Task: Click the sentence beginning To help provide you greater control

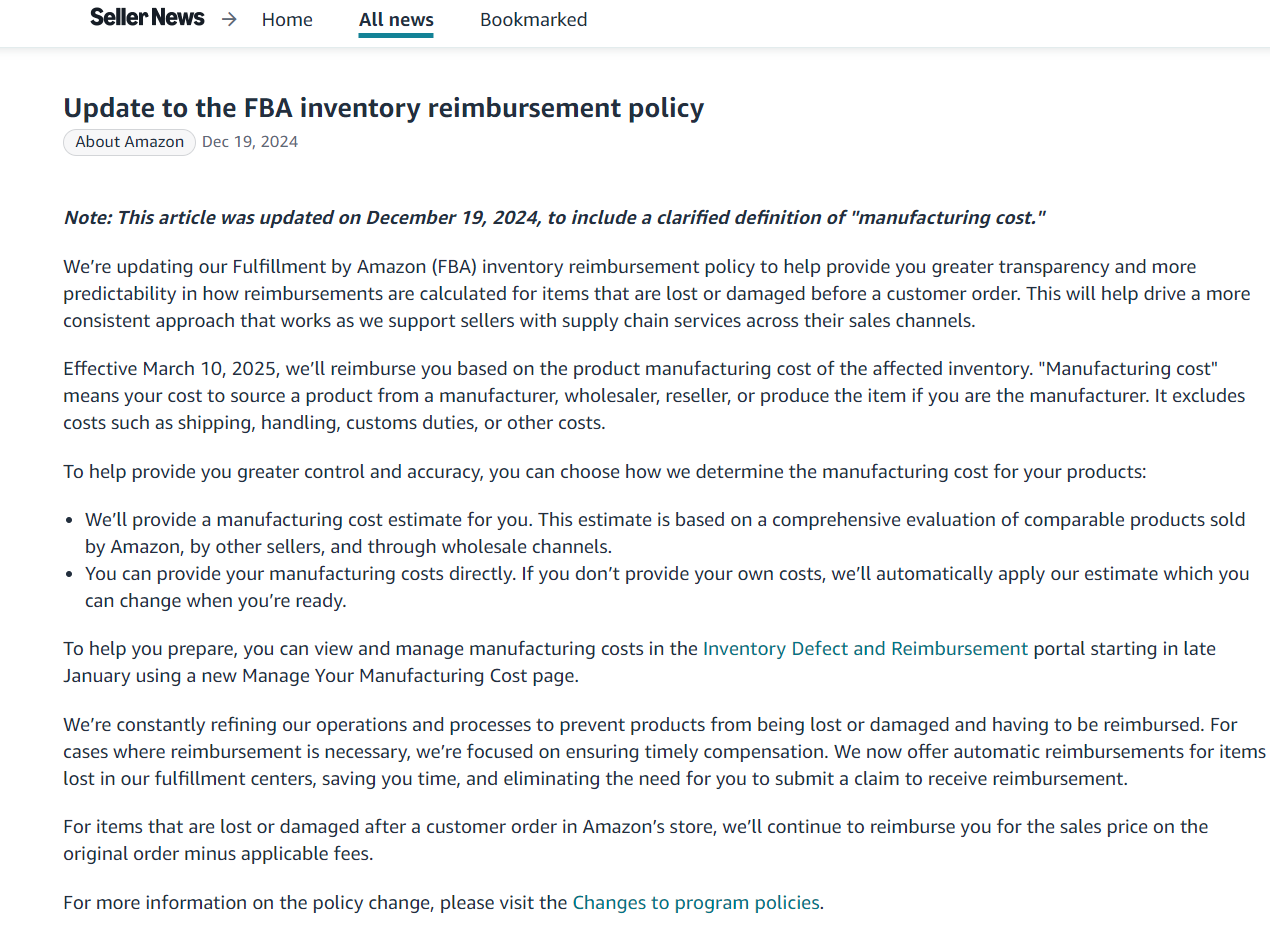Action: (605, 471)
